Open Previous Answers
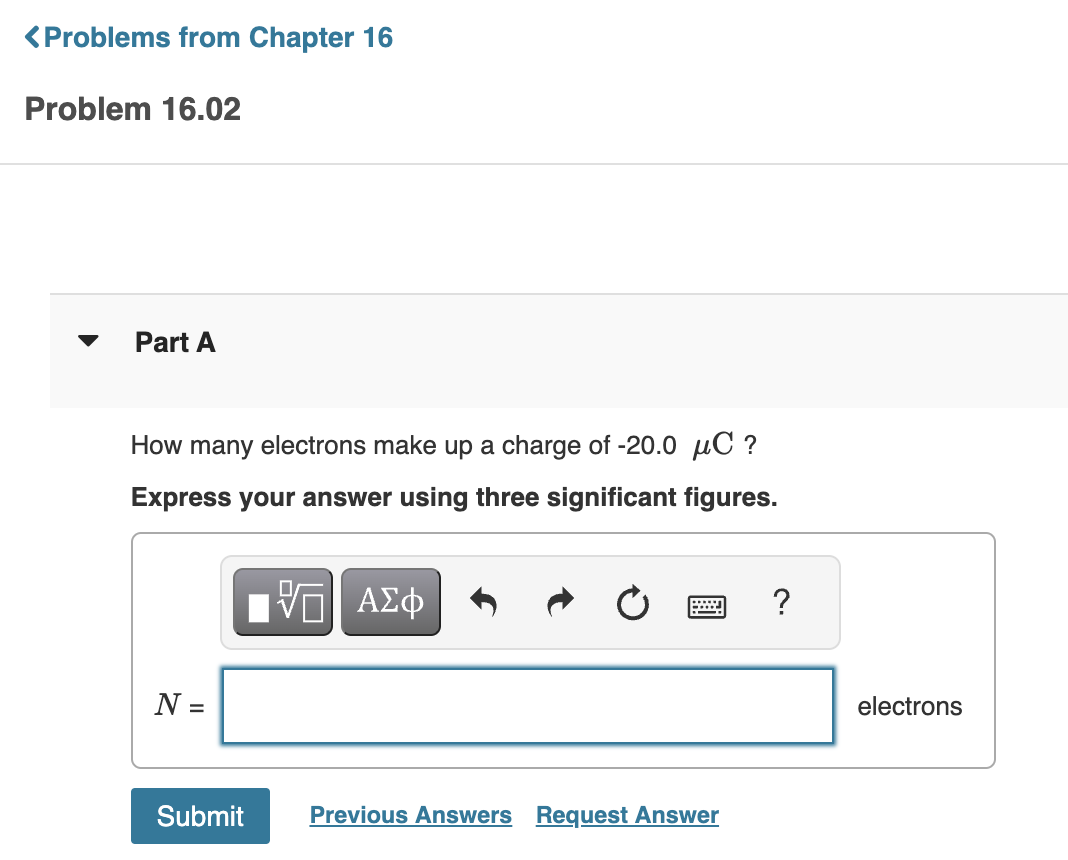The width and height of the screenshot is (1068, 860). [x=410, y=815]
